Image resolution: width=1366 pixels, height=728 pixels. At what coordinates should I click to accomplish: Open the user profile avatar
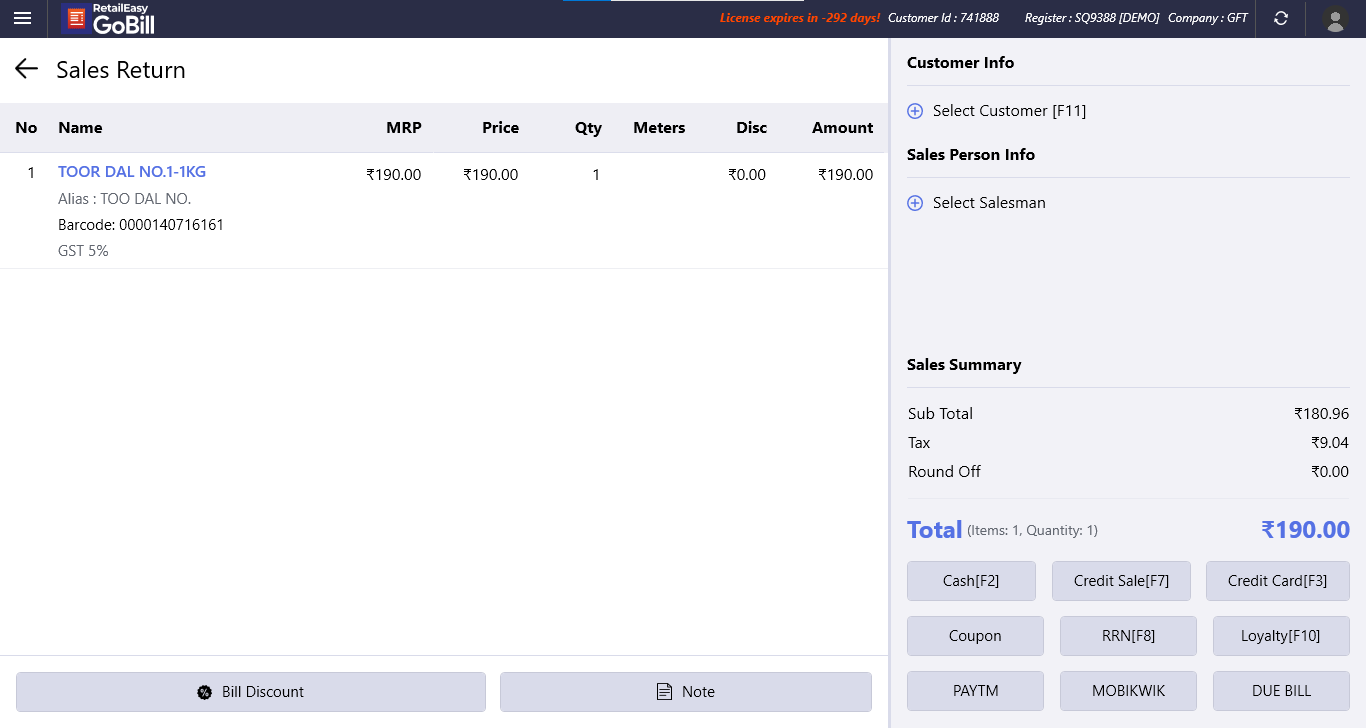[x=1335, y=18]
